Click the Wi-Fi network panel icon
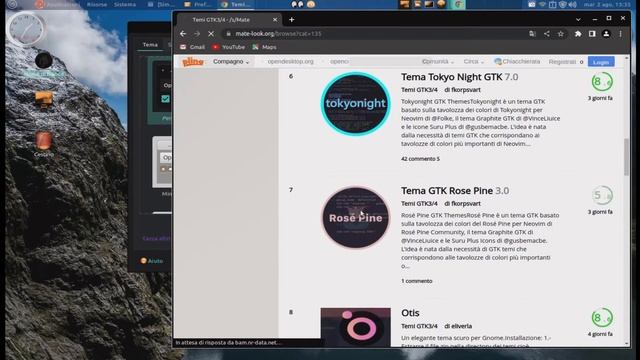This screenshot has height=360, width=640. [x=542, y=4]
